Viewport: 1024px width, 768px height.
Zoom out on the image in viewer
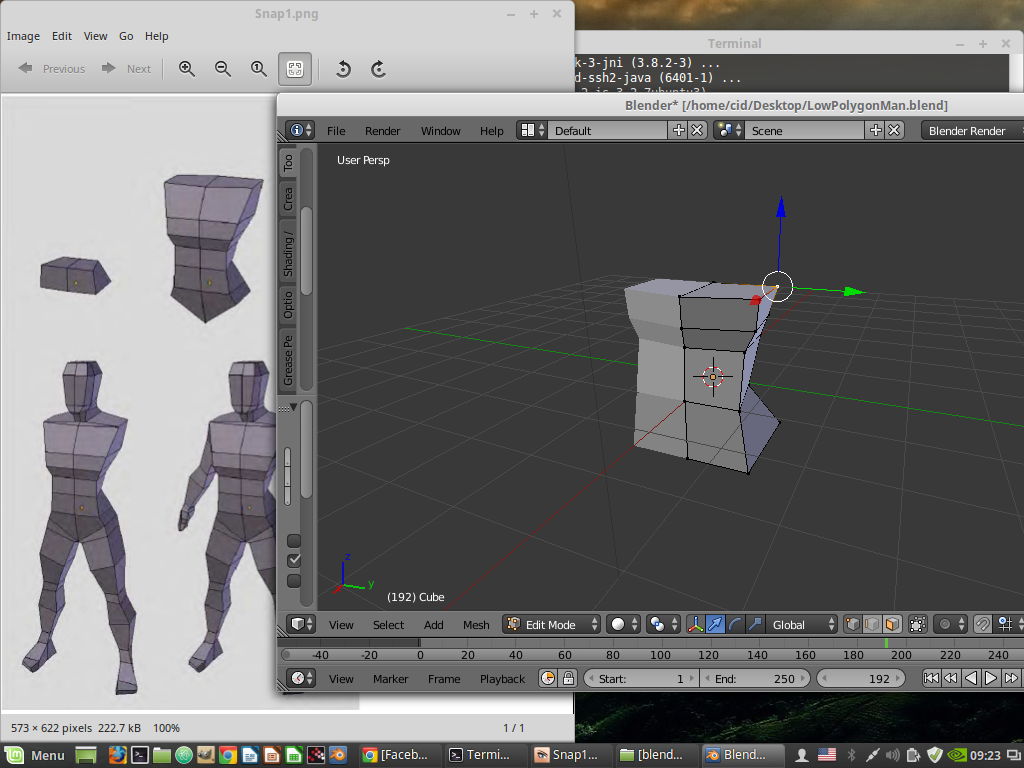tap(223, 69)
